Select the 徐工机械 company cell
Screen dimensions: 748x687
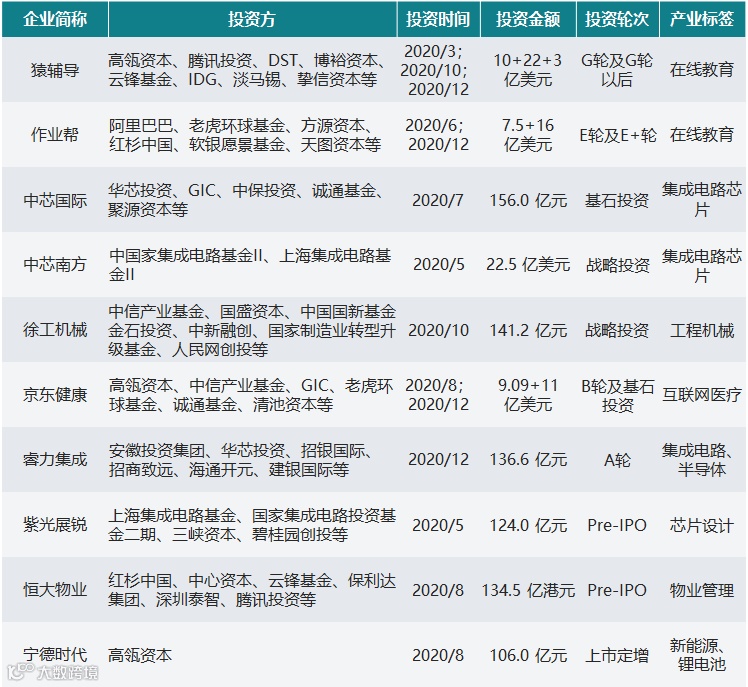point(55,330)
